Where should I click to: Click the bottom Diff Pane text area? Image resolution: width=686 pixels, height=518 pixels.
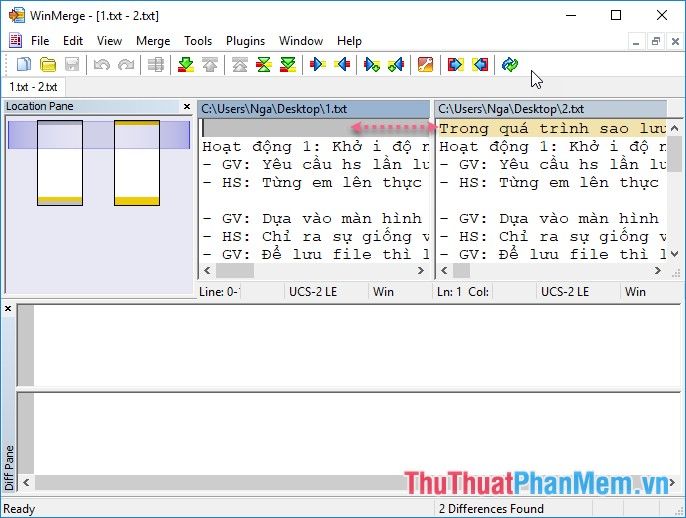(x=357, y=434)
